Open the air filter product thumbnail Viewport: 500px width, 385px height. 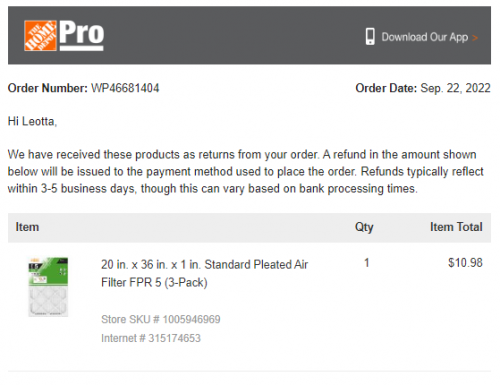[48, 287]
